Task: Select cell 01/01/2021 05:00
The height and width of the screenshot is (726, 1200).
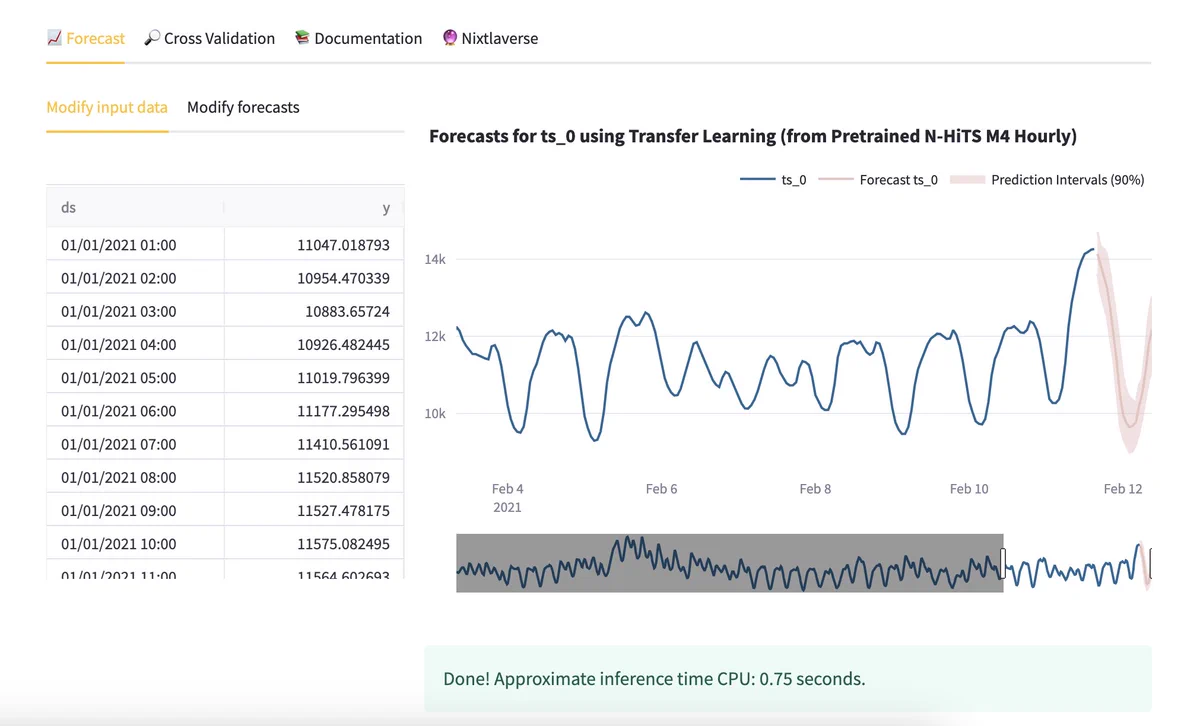Action: pyautogui.click(x=135, y=377)
